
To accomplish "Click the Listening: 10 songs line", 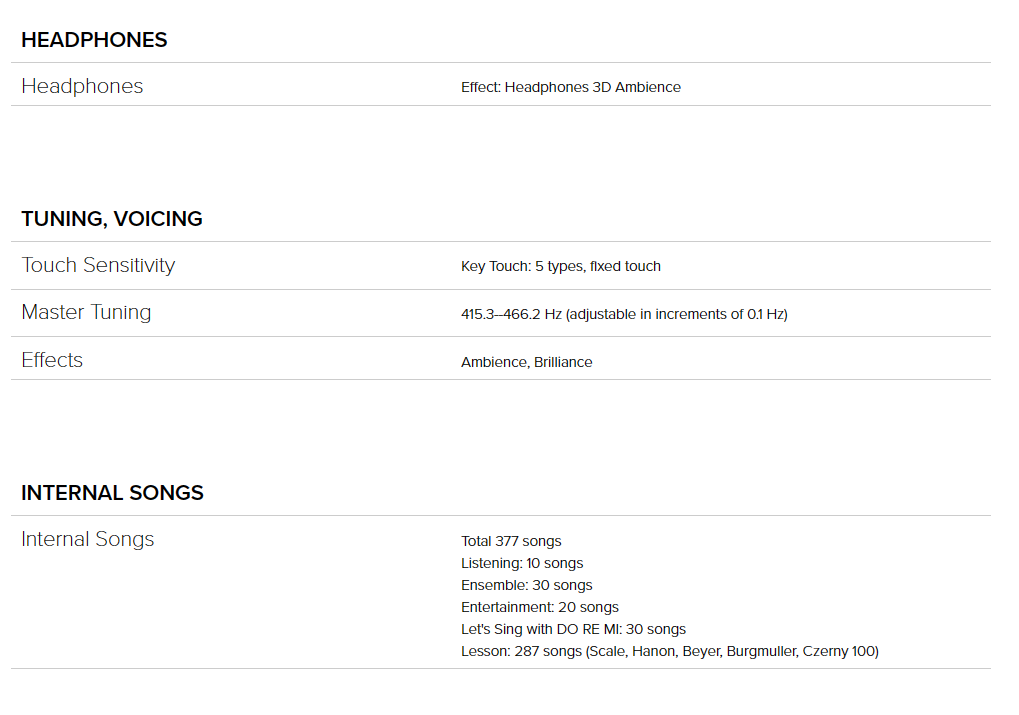I will [x=522, y=563].
